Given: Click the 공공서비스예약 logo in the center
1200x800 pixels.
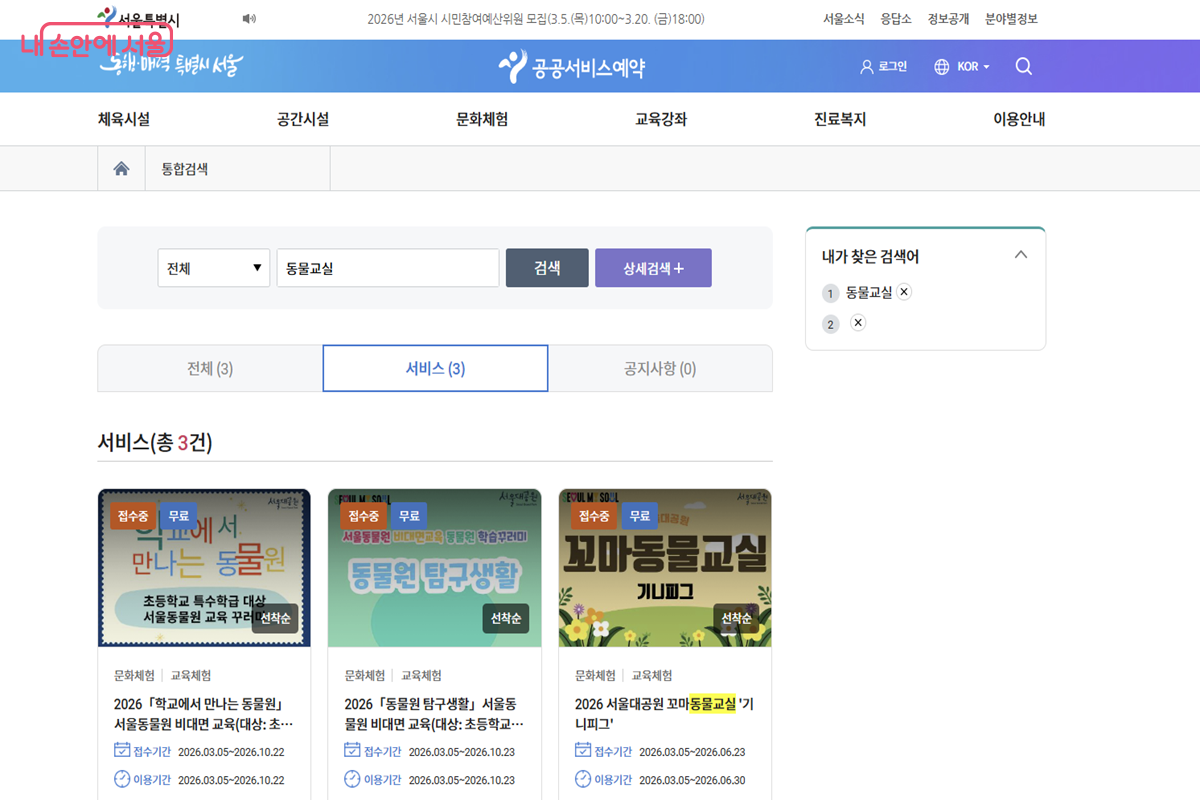Looking at the screenshot, I should click(572, 66).
